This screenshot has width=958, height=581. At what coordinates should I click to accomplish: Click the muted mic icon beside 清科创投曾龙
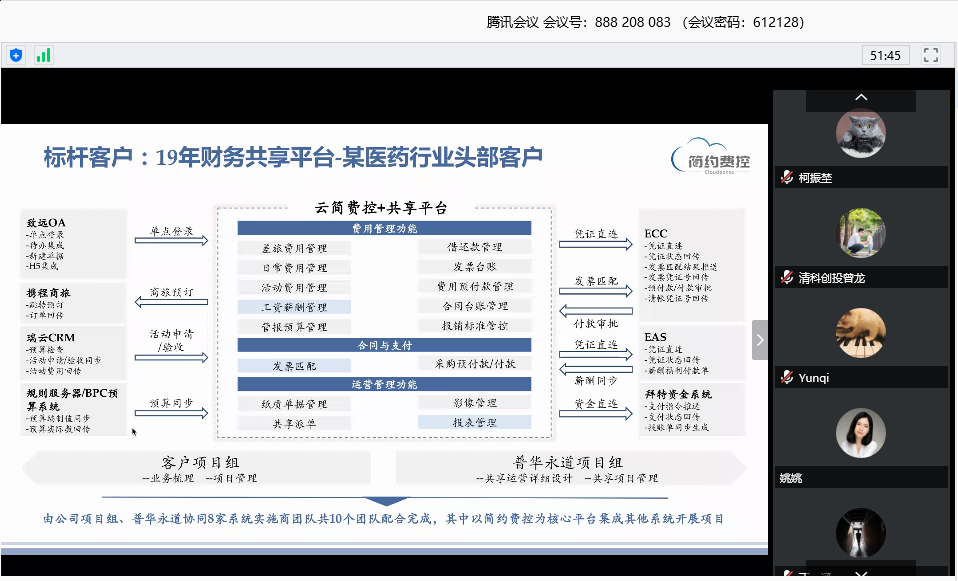(788, 278)
